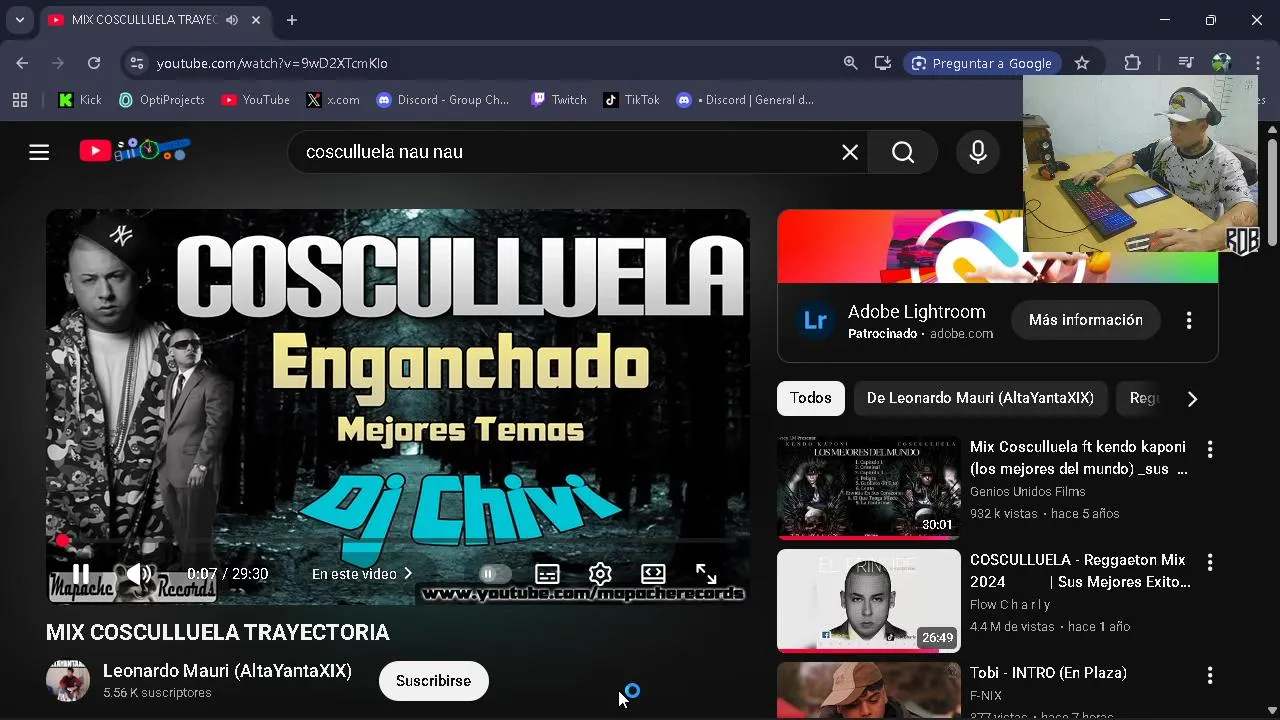Open Kick bookmark
Image resolution: width=1280 pixels, height=720 pixels.
[x=80, y=100]
